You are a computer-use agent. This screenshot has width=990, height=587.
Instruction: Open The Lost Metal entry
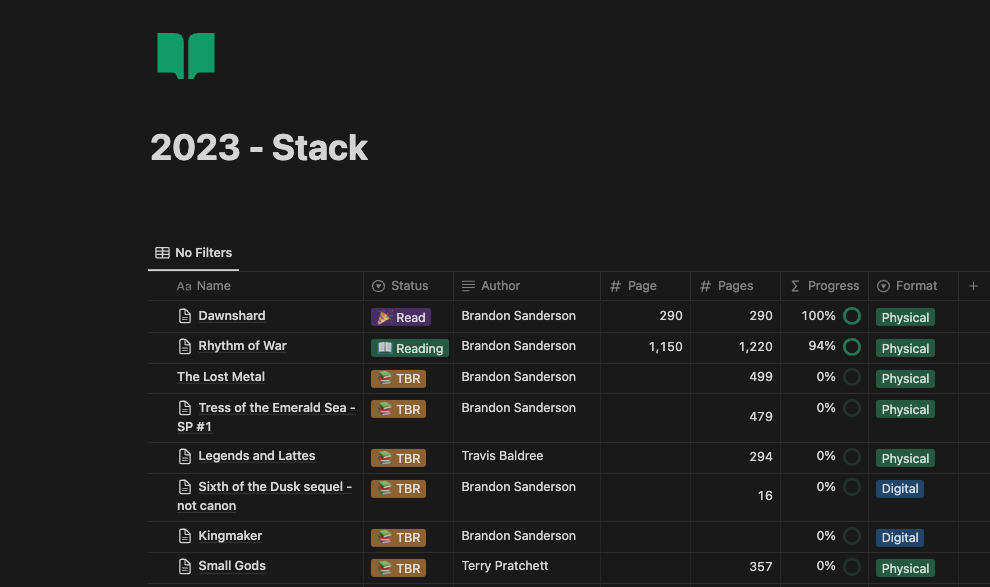coord(221,377)
